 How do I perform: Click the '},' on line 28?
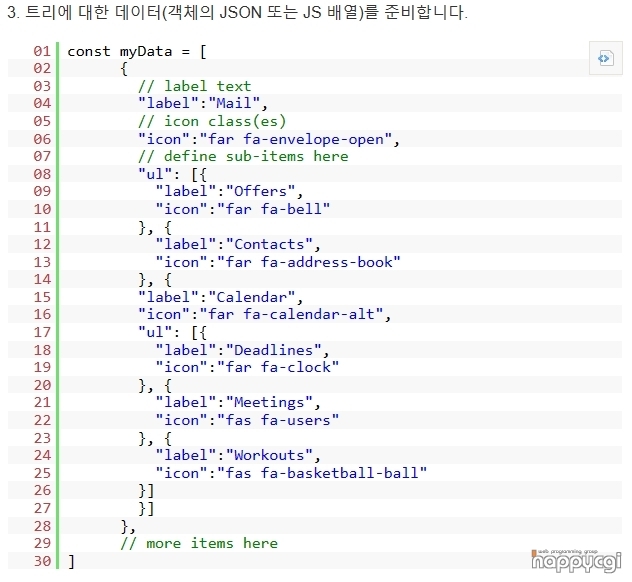pyautogui.click(x=128, y=526)
